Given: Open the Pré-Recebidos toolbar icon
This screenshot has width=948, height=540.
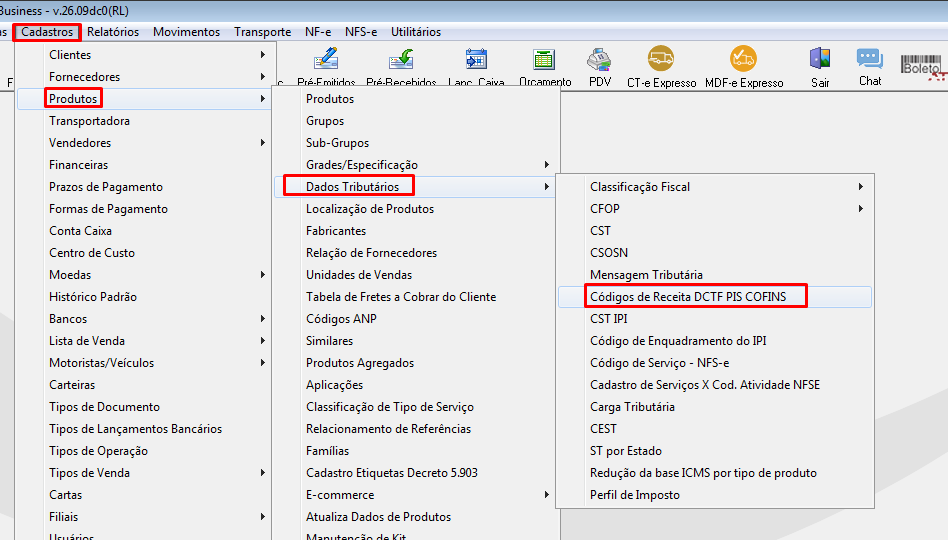Looking at the screenshot, I should click(401, 59).
